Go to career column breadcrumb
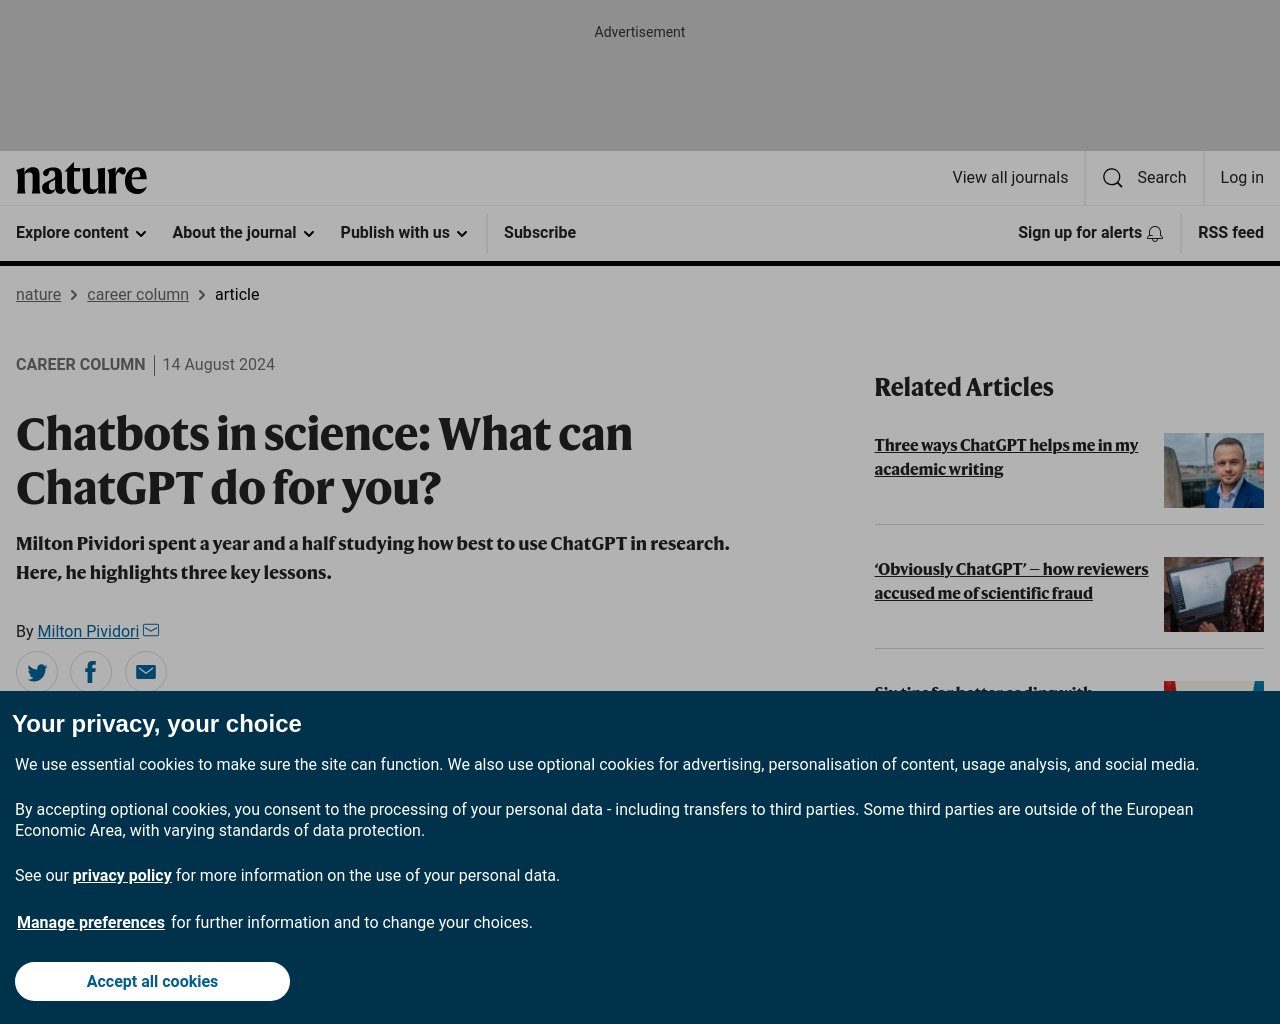The image size is (1280, 1024). 138,295
